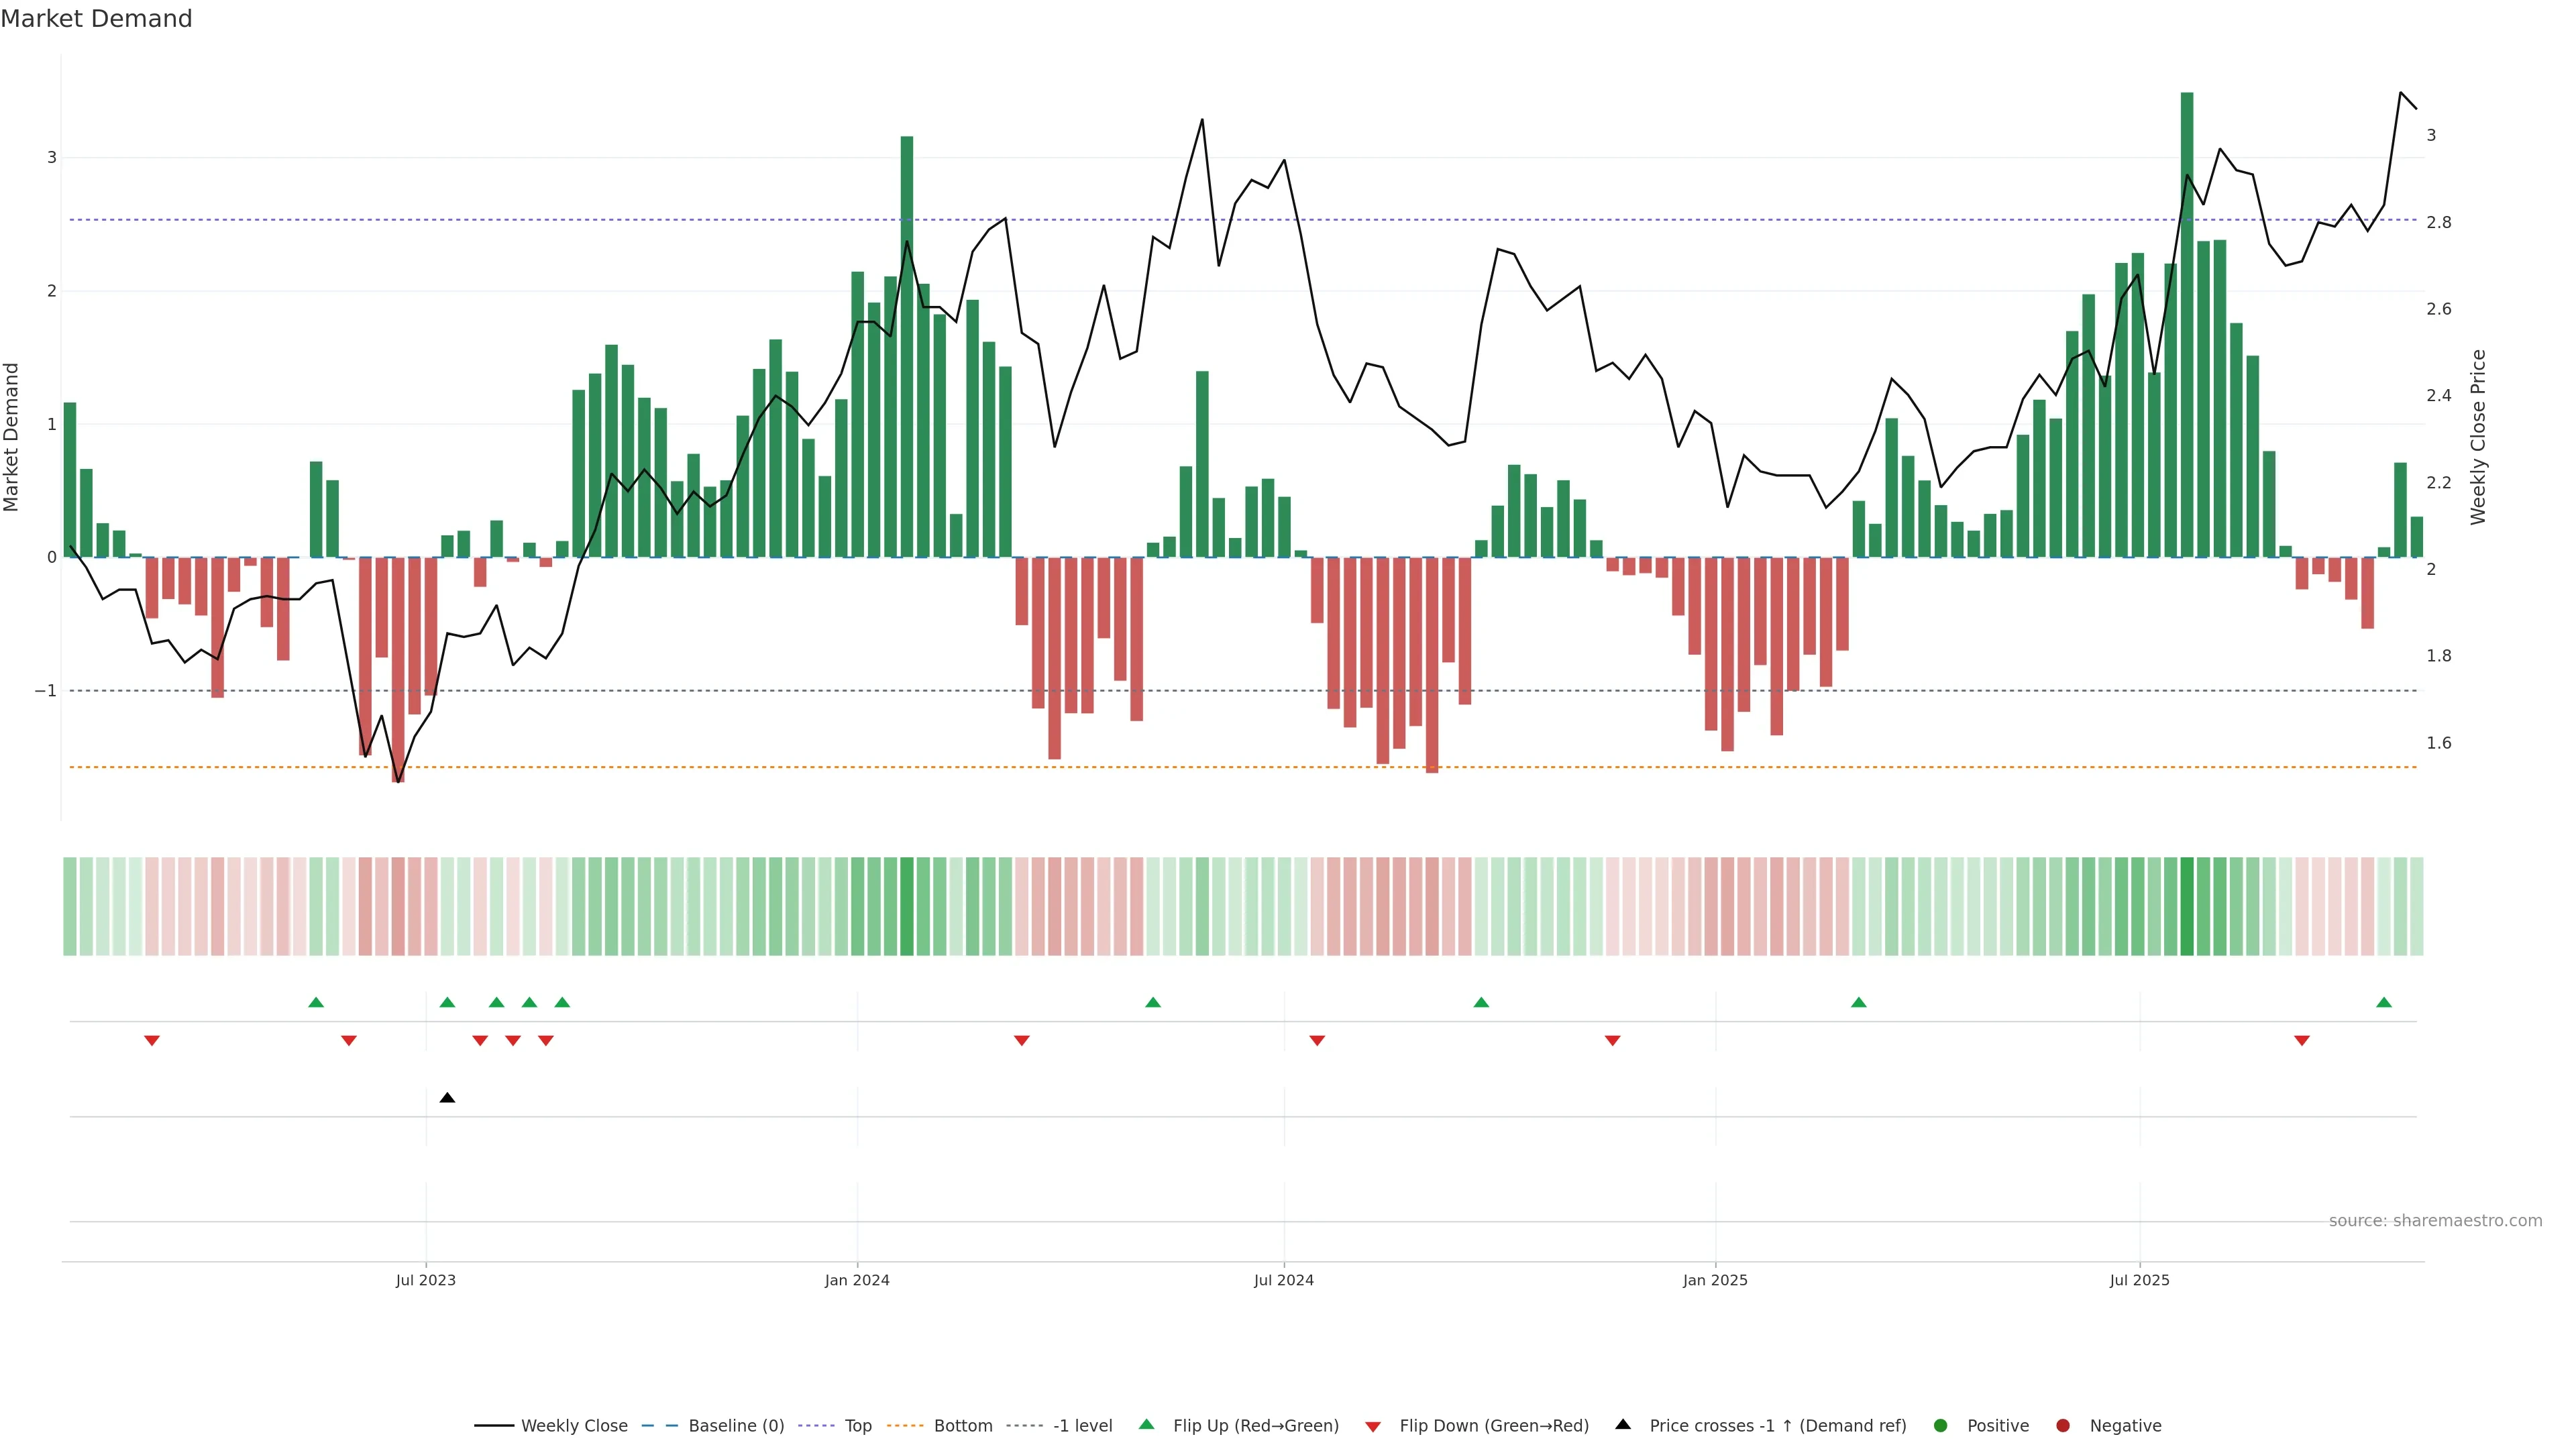2576x1449 pixels.
Task: Click the green Positive legend dot
Action: (1941, 1426)
